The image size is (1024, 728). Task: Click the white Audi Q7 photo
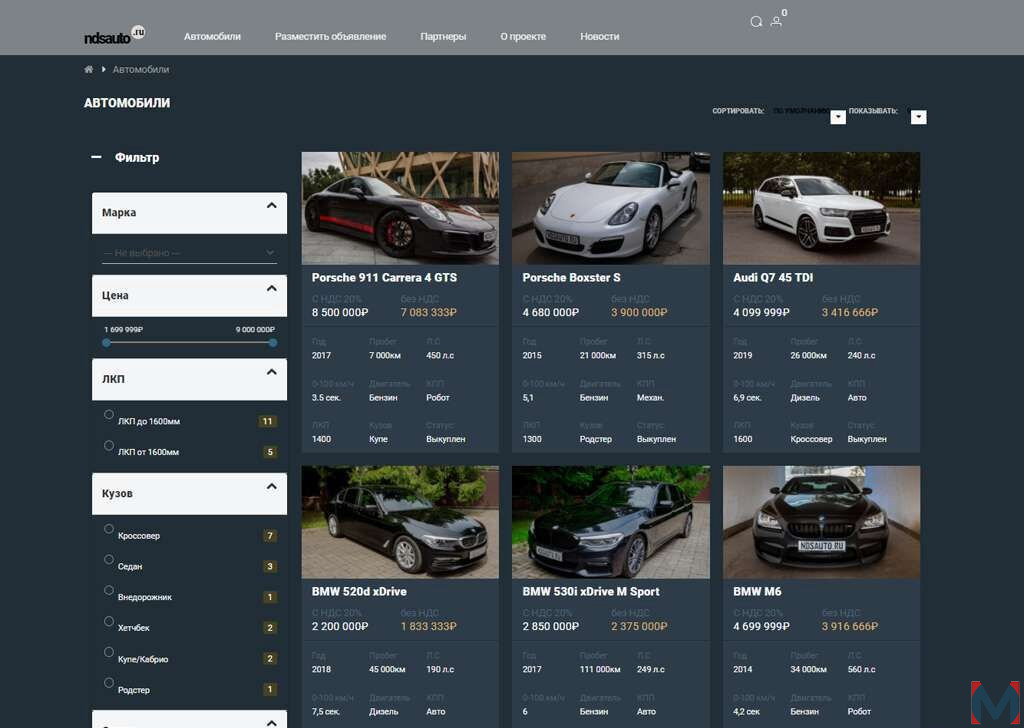pyautogui.click(x=822, y=208)
